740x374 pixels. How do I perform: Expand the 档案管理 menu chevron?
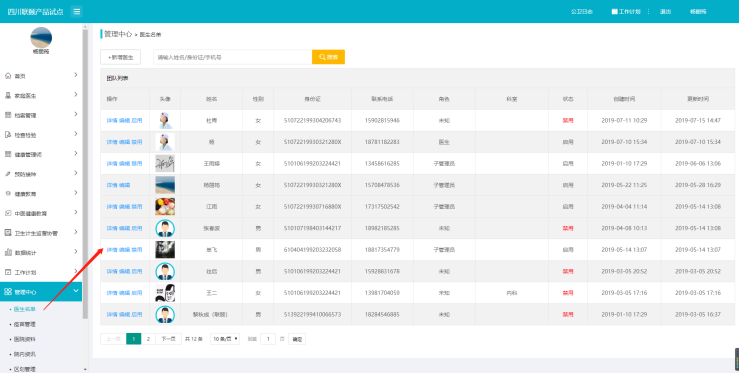76,114
